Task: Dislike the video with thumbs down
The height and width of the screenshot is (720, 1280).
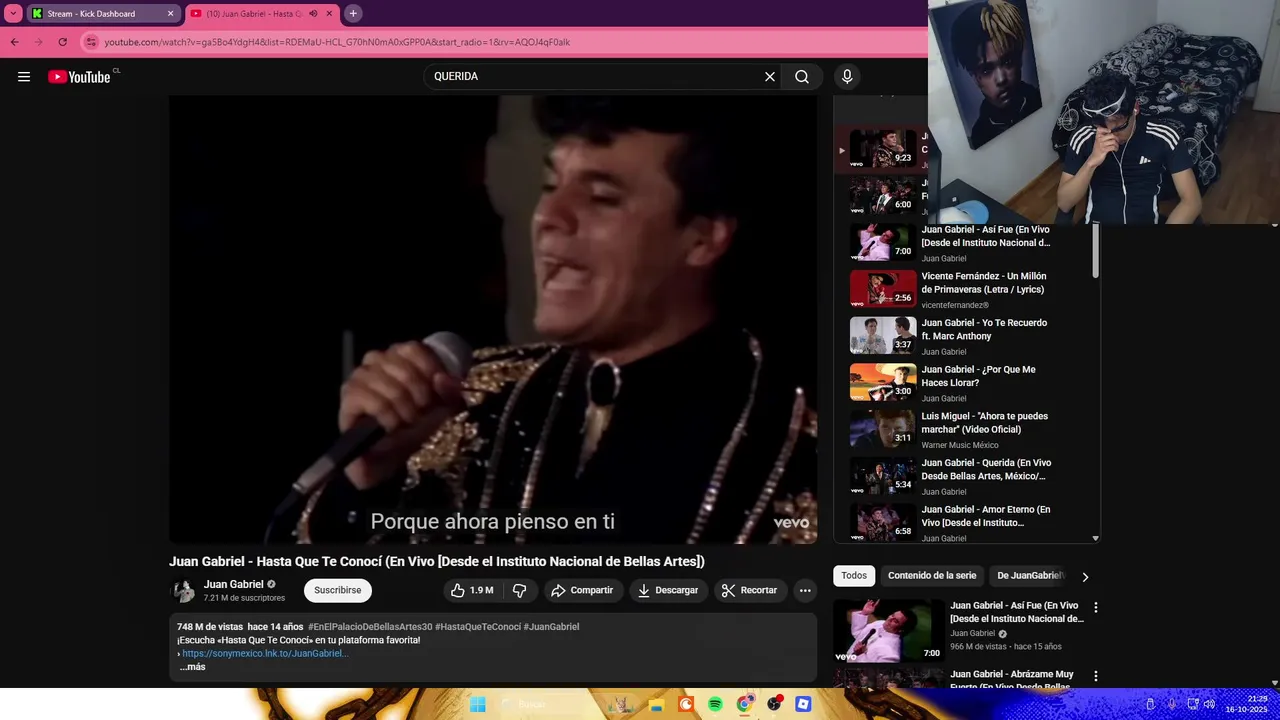Action: click(520, 590)
